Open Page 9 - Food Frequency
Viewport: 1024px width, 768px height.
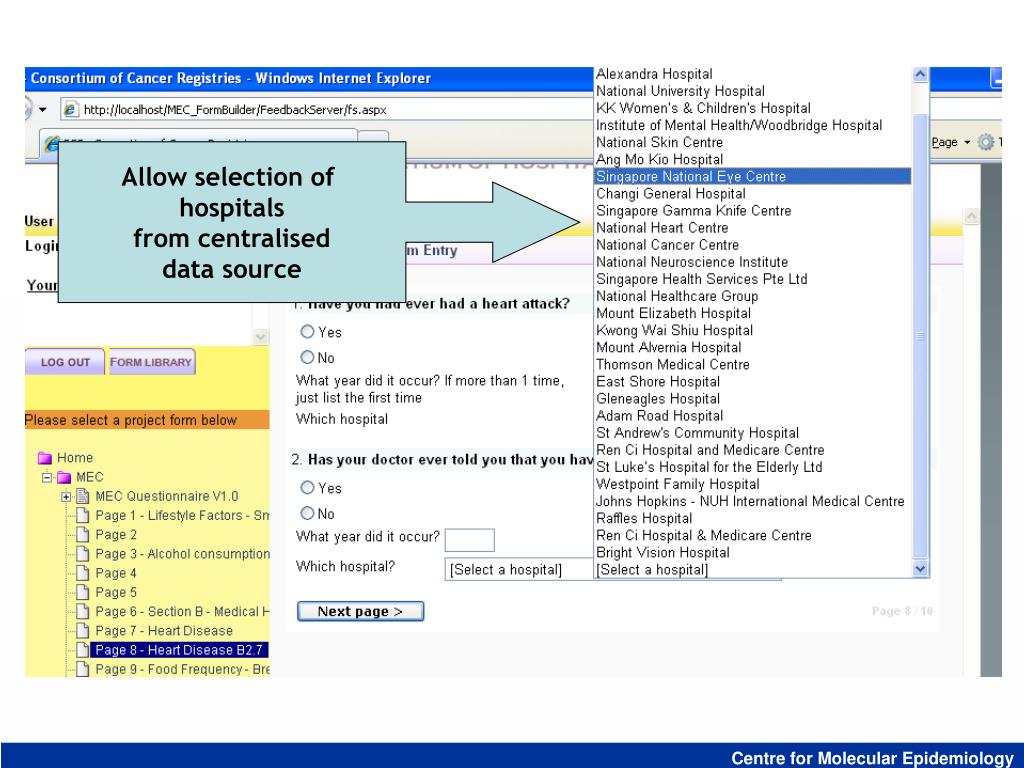point(182,669)
